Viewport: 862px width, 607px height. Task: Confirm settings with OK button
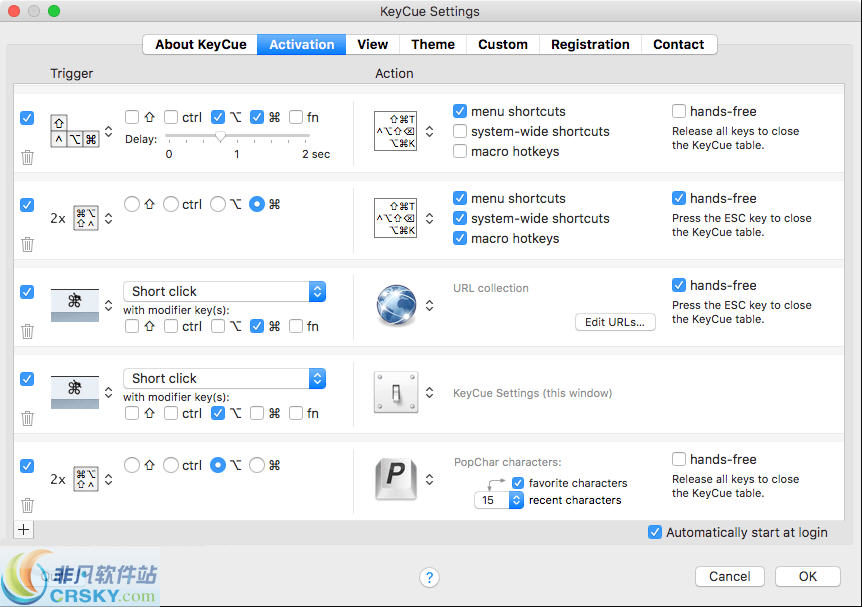point(808,576)
